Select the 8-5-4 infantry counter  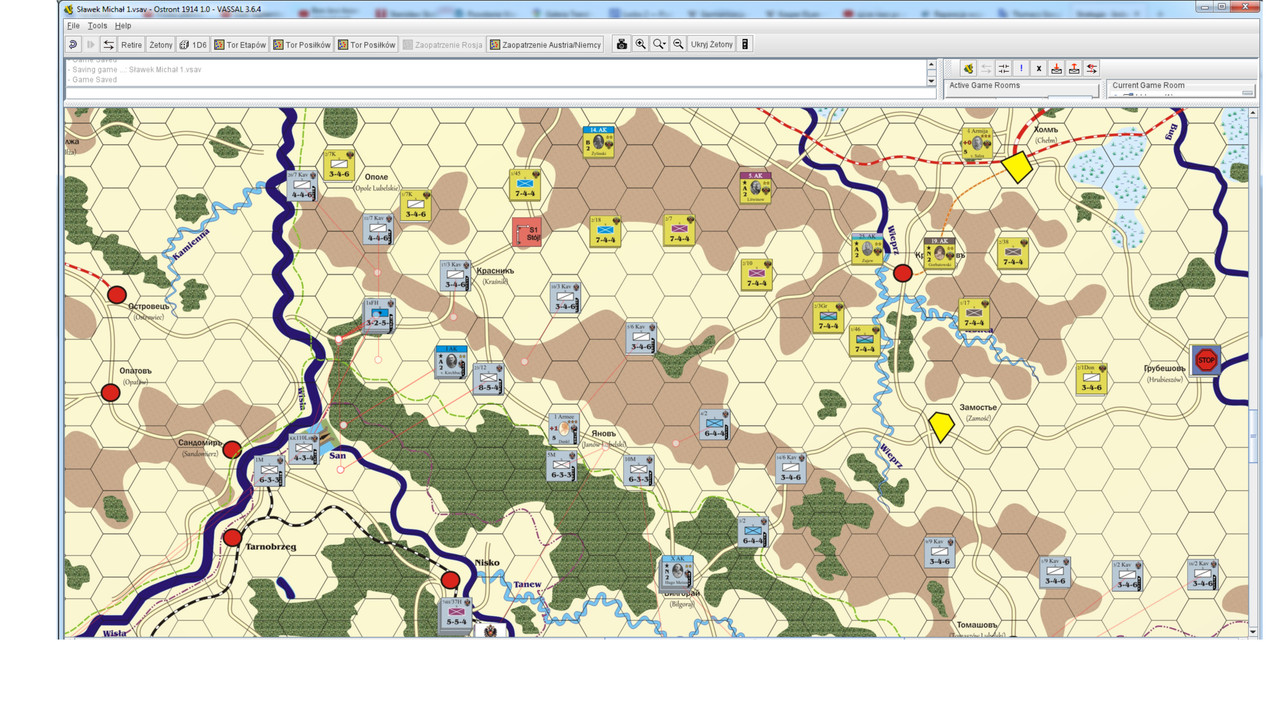click(488, 378)
